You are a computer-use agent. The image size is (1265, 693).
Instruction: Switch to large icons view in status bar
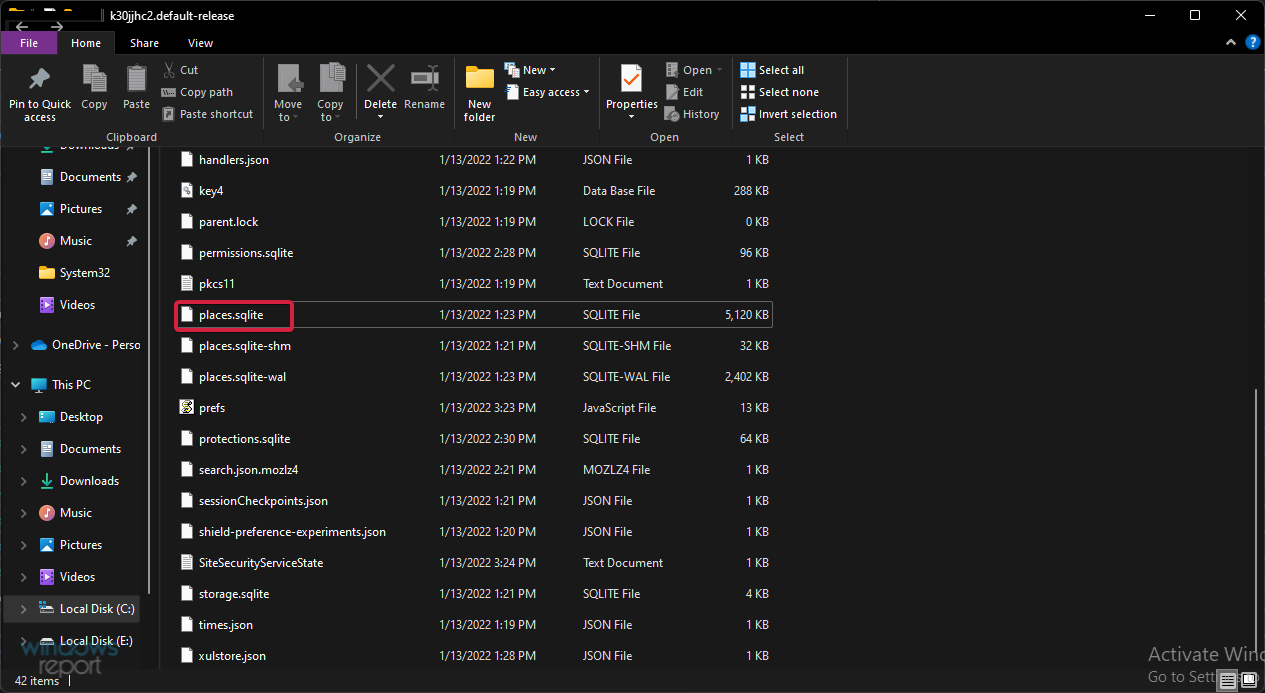[x=1249, y=681]
